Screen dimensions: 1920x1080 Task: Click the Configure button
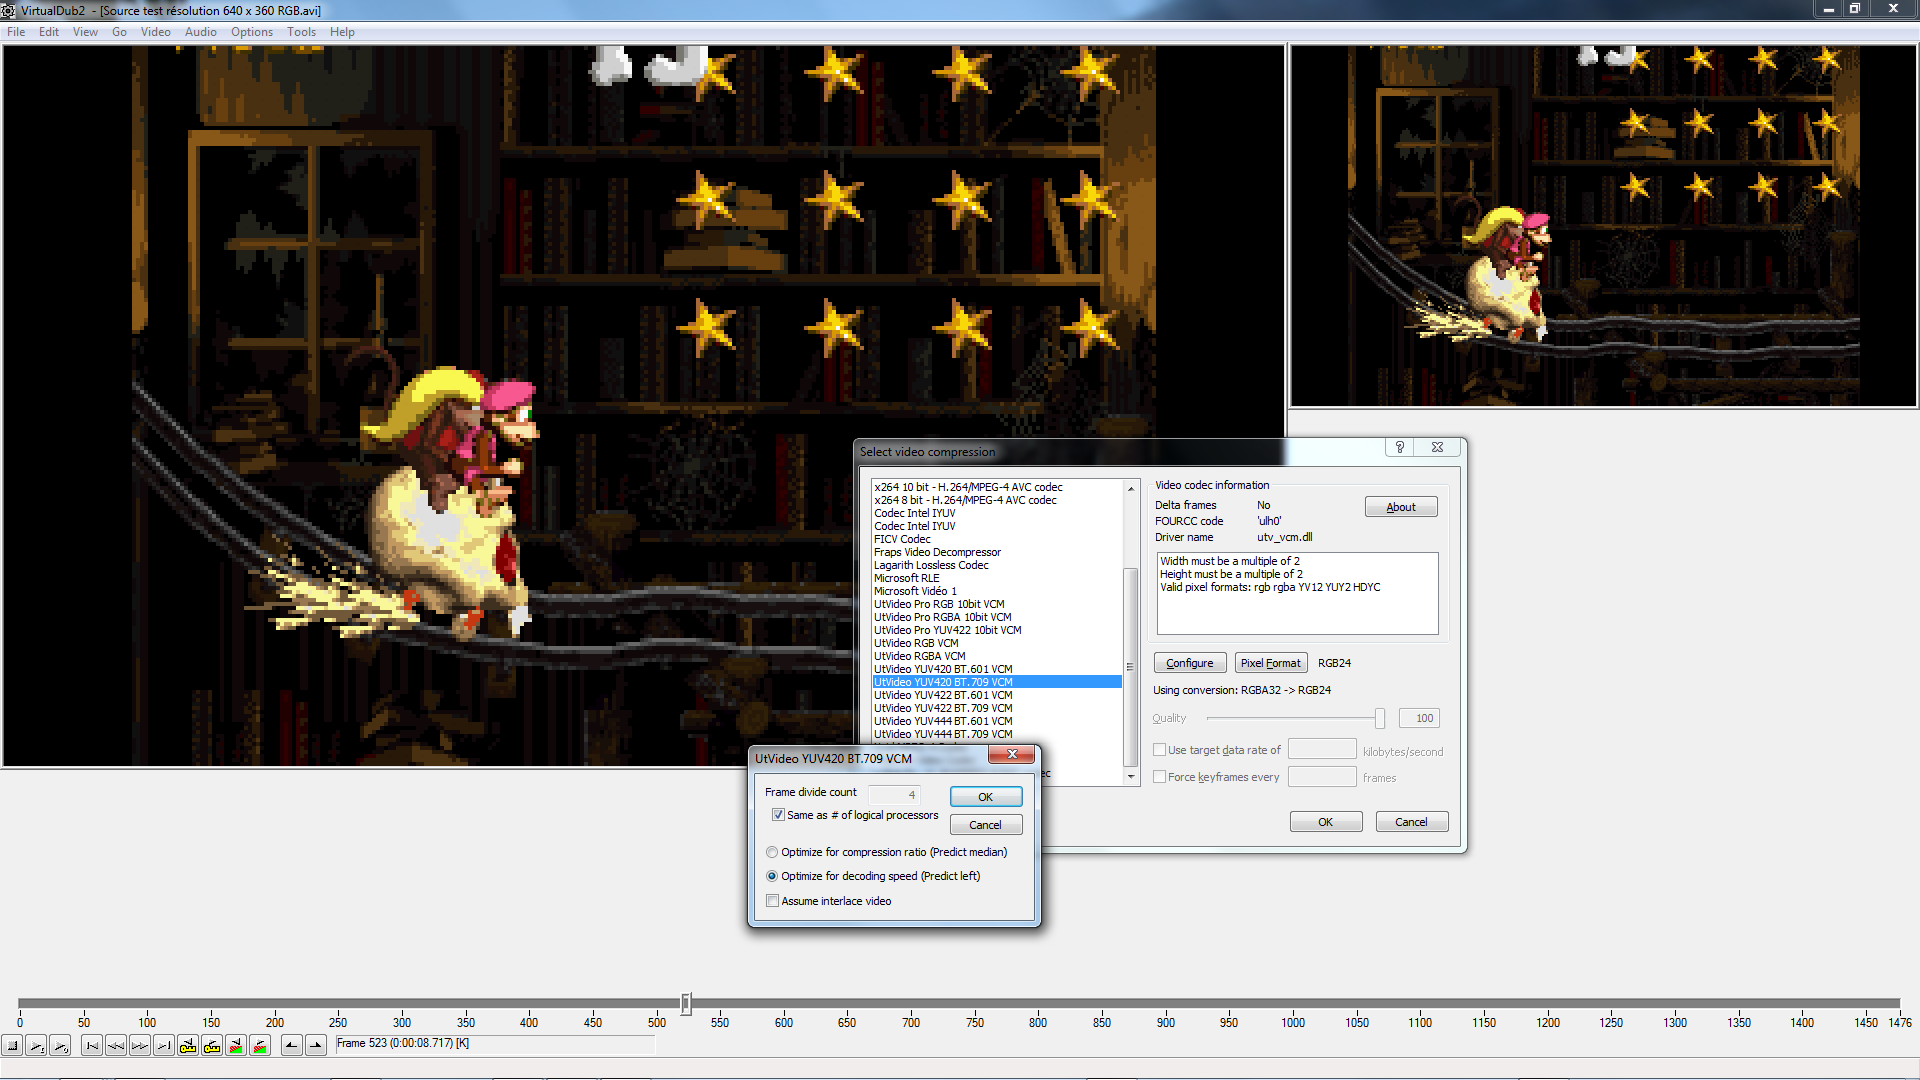coord(1189,663)
